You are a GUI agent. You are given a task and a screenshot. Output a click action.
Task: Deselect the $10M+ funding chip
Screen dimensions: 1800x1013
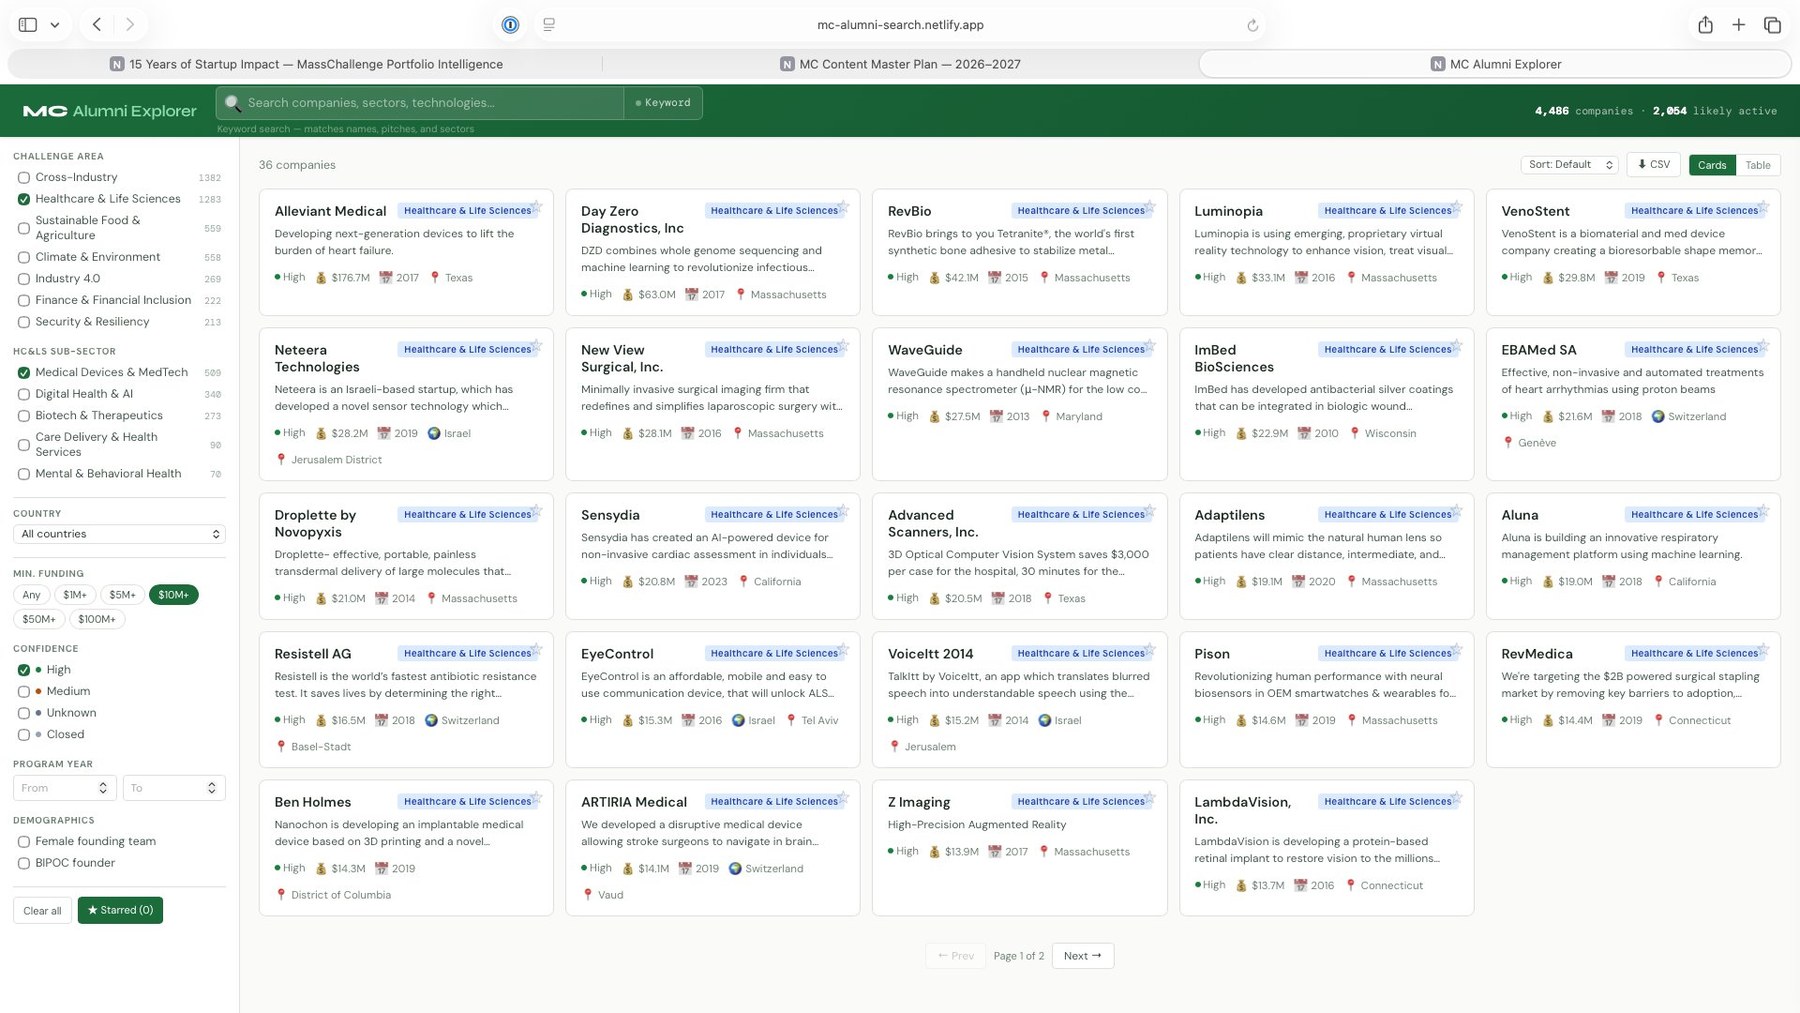click(173, 595)
